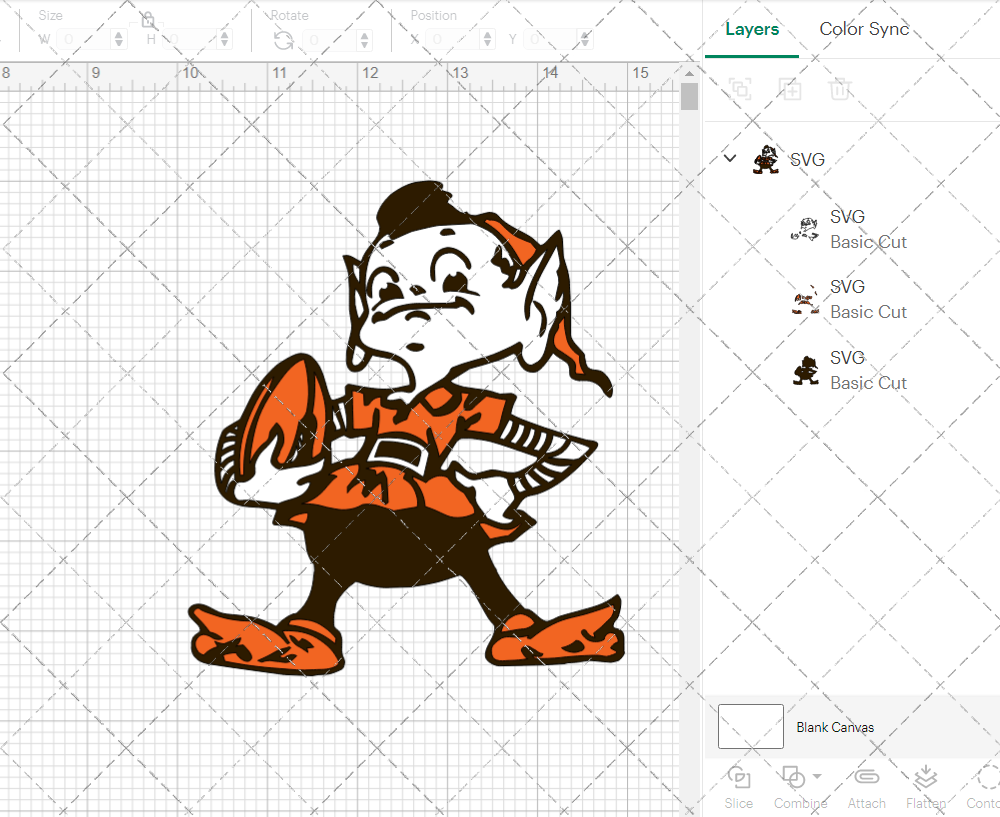The image size is (1000, 817).
Task: Click the Width stepper arrows
Action: click(119, 40)
